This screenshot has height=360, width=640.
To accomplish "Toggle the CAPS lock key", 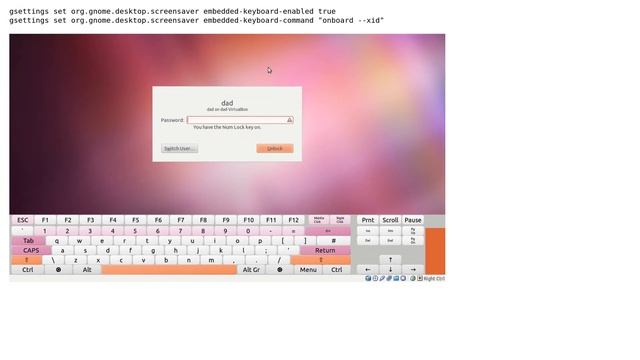I will click(31, 250).
